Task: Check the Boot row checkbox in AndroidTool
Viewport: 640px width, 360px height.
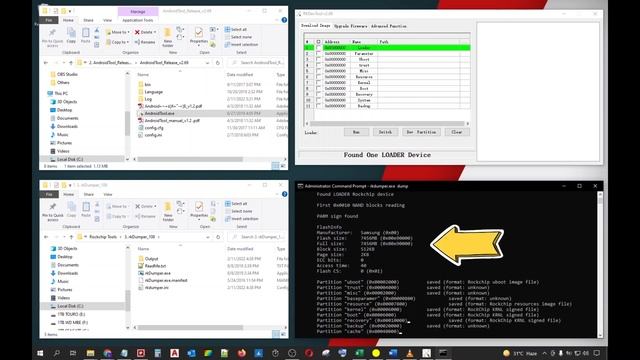Action: pyautogui.click(x=318, y=88)
